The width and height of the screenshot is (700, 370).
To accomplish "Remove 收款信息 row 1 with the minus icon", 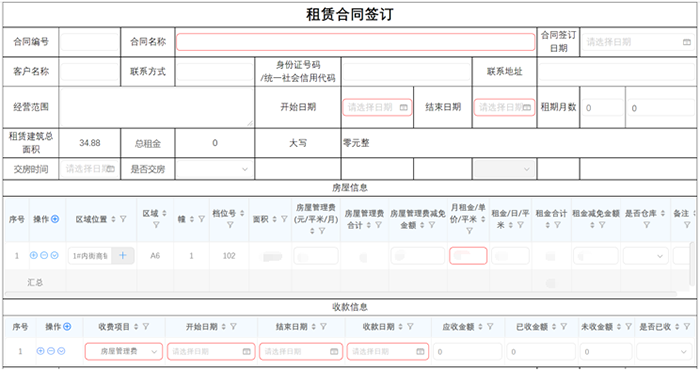I will click(x=51, y=351).
